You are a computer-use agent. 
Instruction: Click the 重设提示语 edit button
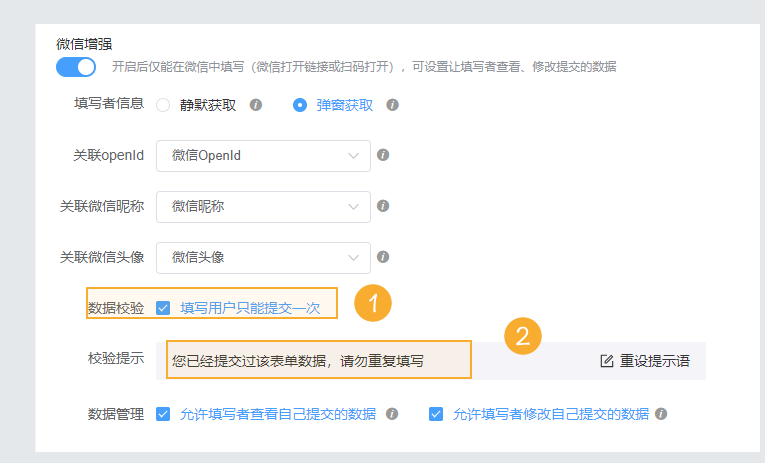point(645,361)
